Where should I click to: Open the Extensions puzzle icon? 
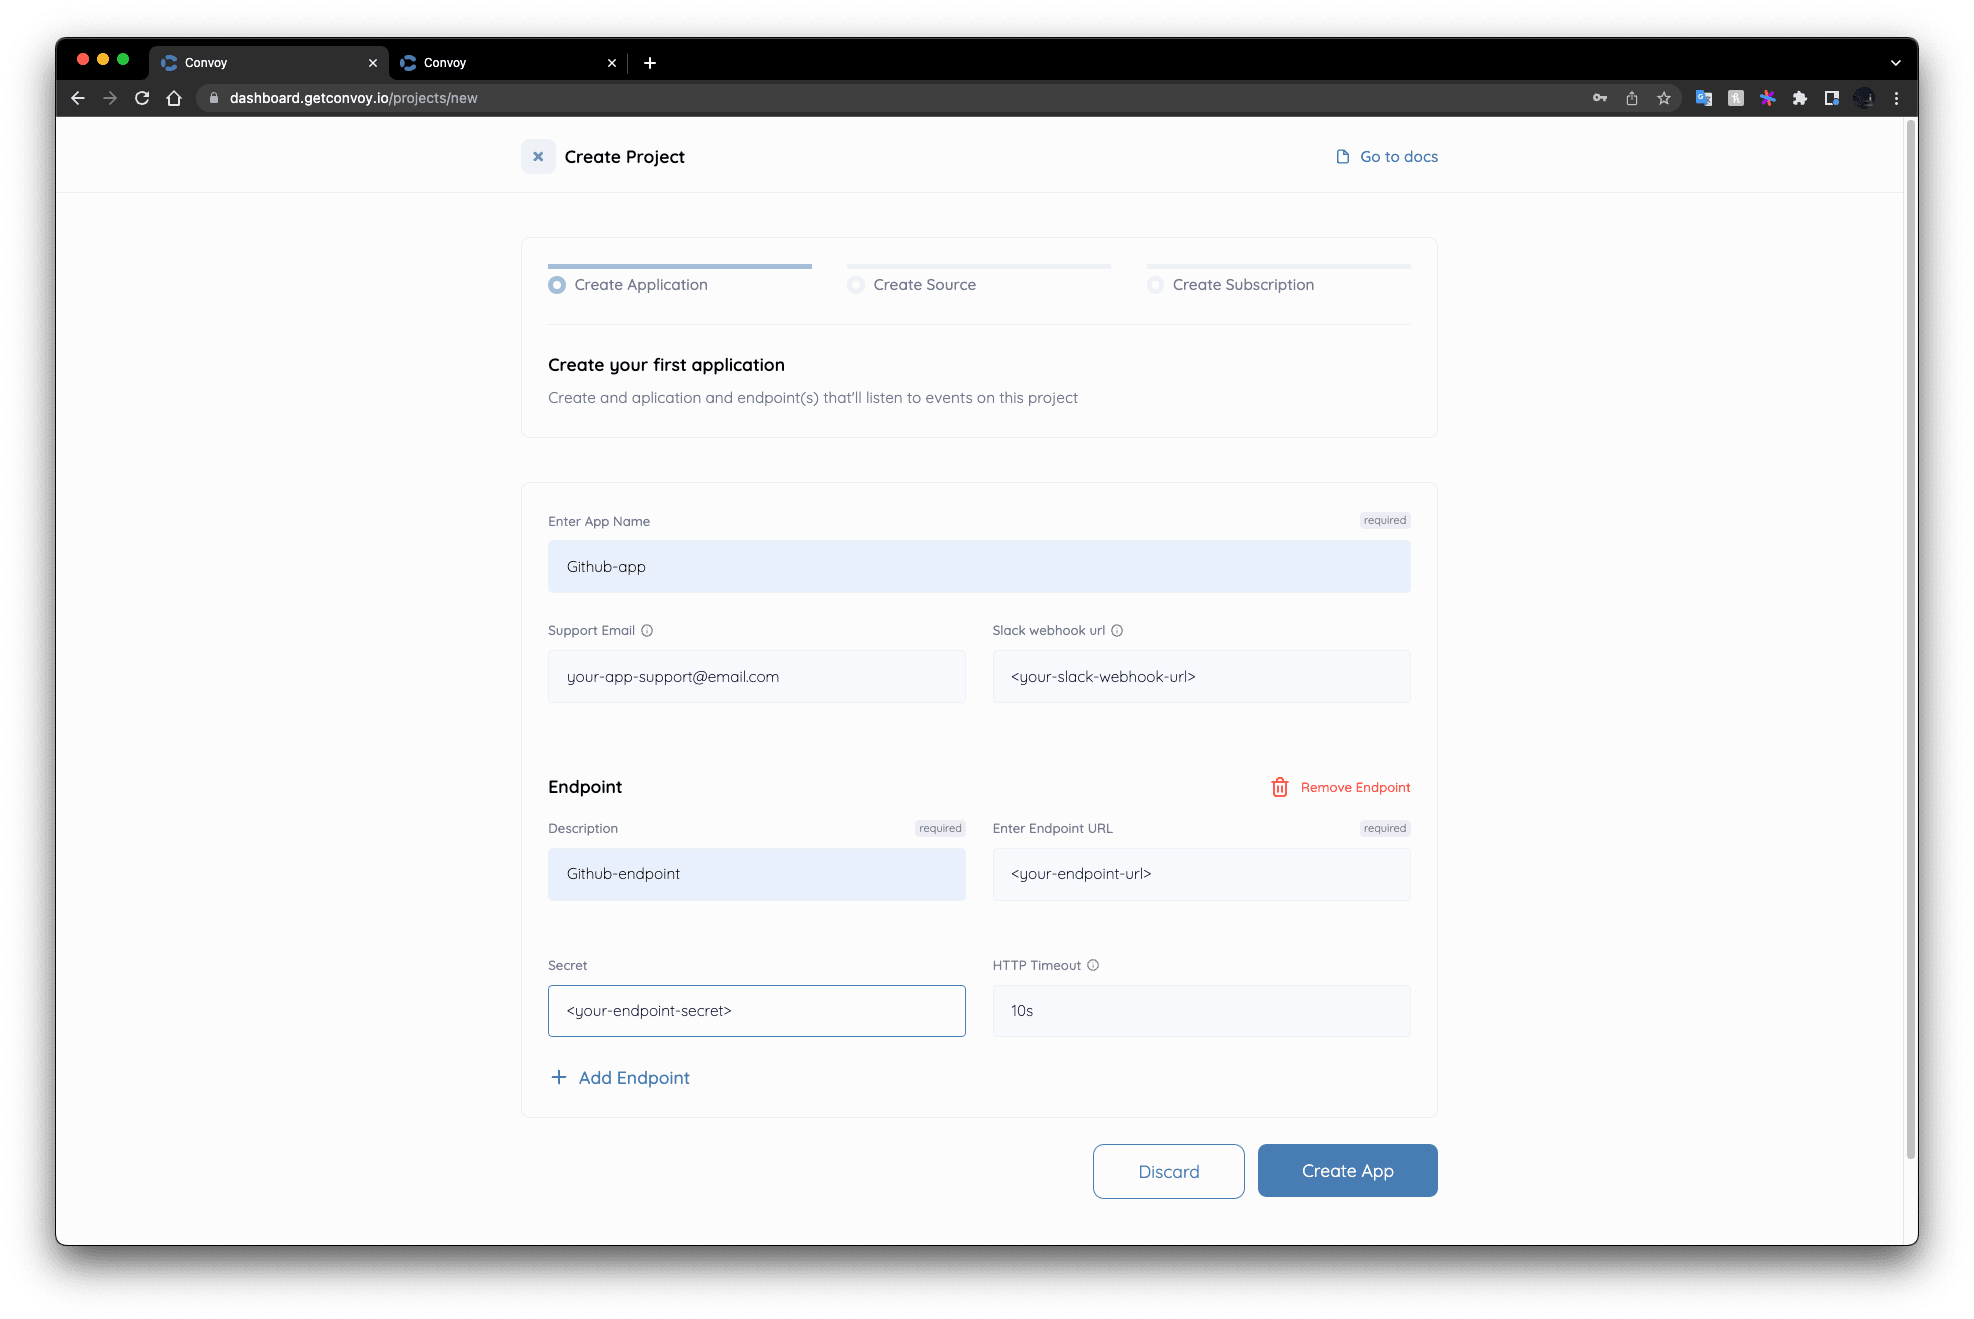(1800, 98)
